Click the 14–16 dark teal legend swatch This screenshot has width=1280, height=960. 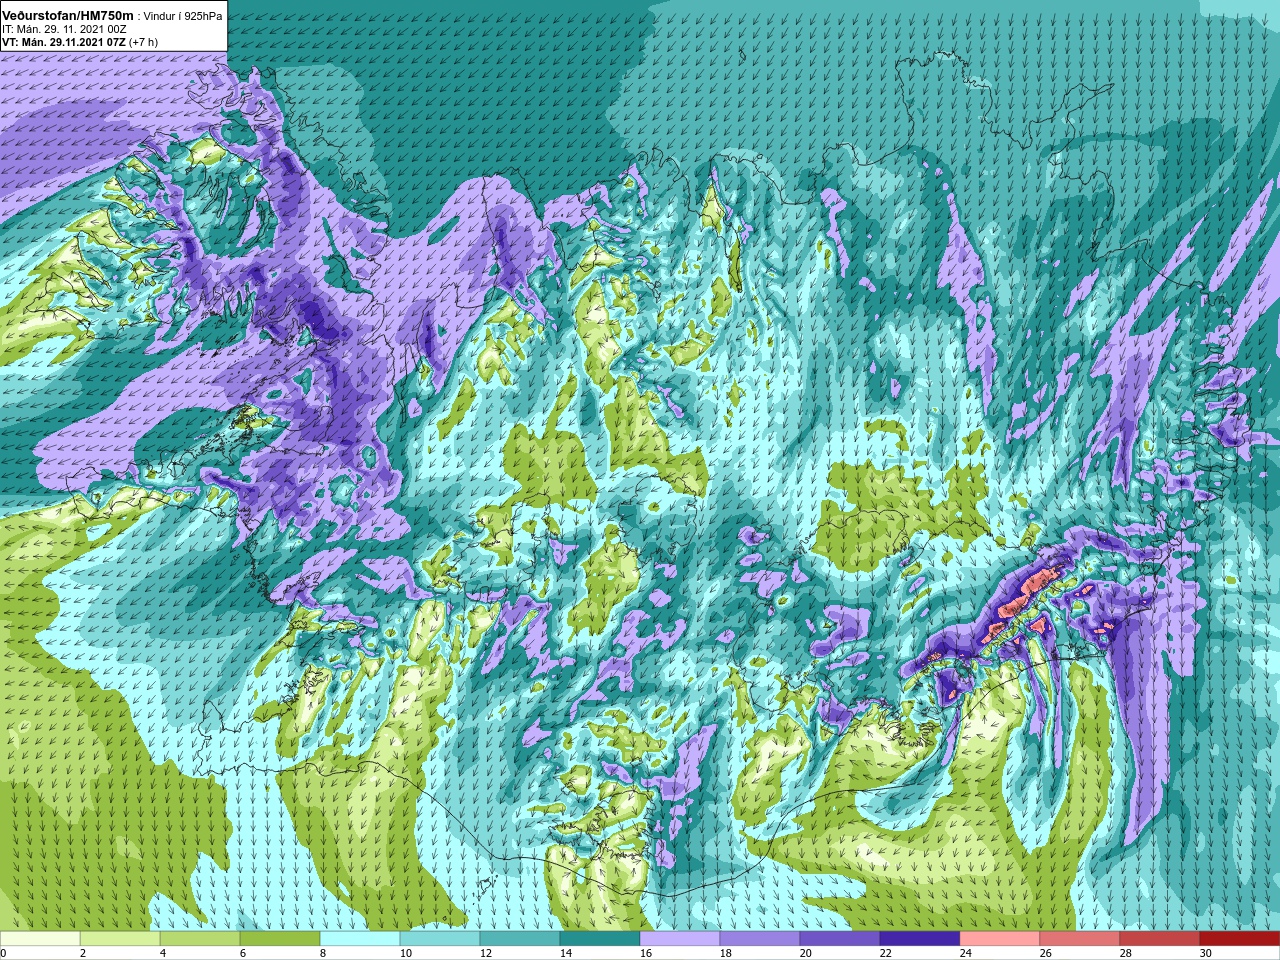click(600, 939)
